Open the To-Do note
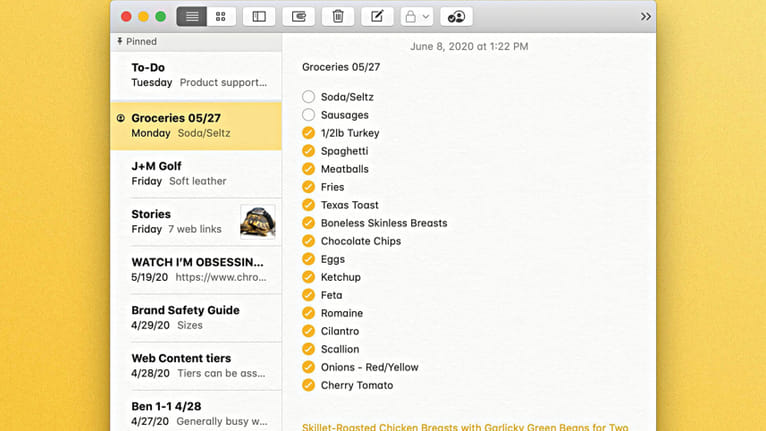Viewport: 766px width, 431px height. 195,75
